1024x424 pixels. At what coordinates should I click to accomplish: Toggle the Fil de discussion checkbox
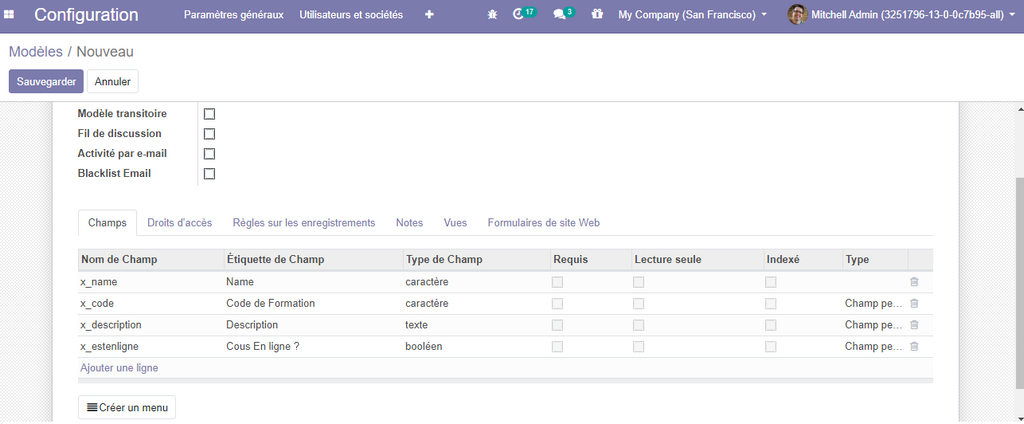pos(209,134)
